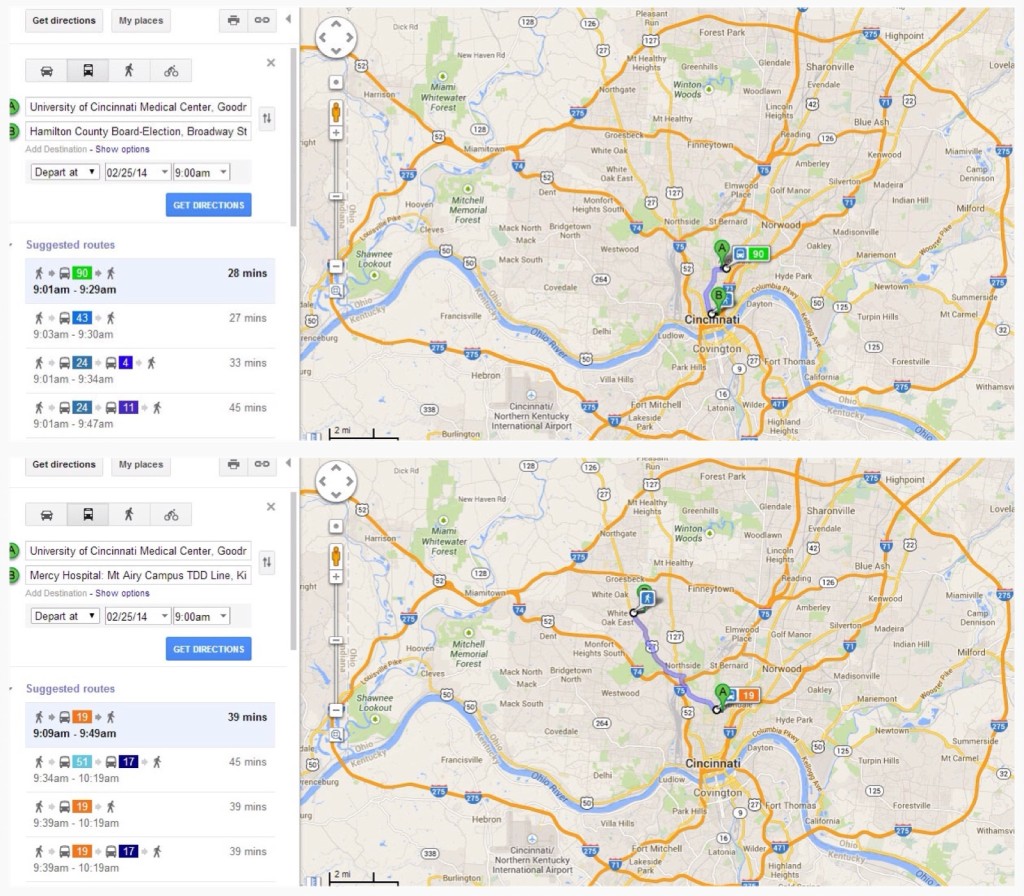Select bicycling mode in bottom directions panel

point(170,515)
